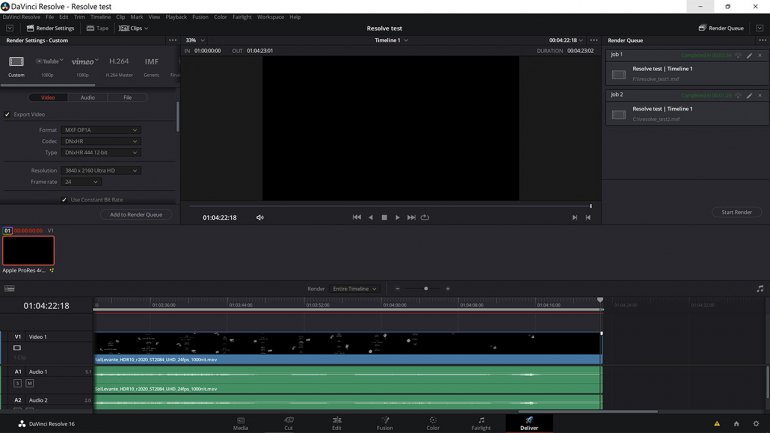
Task: Switch to the Fairlight page icon
Action: (x=481, y=421)
